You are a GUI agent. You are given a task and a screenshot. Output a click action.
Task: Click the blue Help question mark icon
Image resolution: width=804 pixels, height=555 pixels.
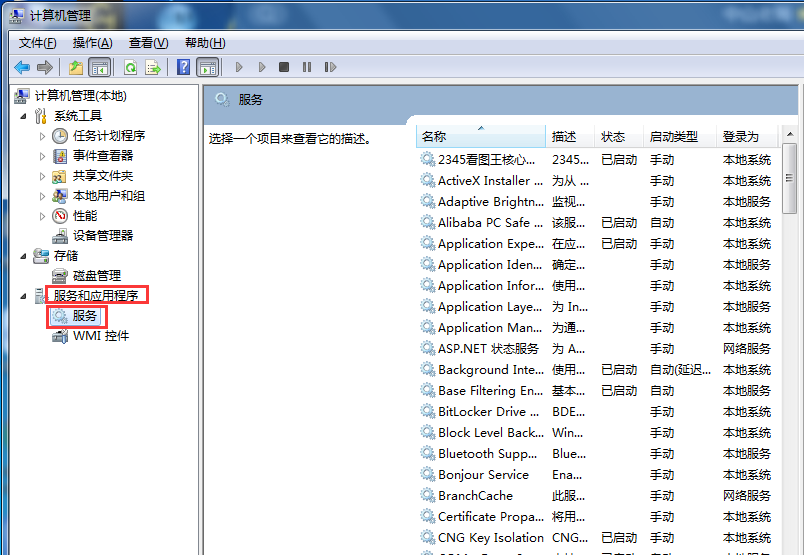point(183,67)
